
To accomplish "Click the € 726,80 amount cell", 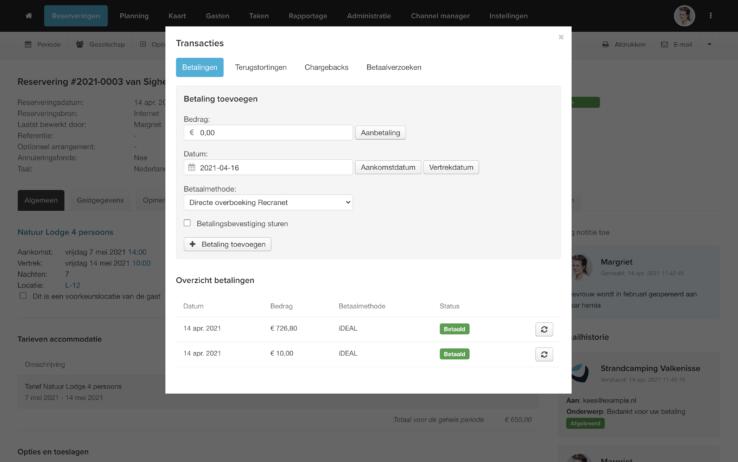I will (x=283, y=328).
